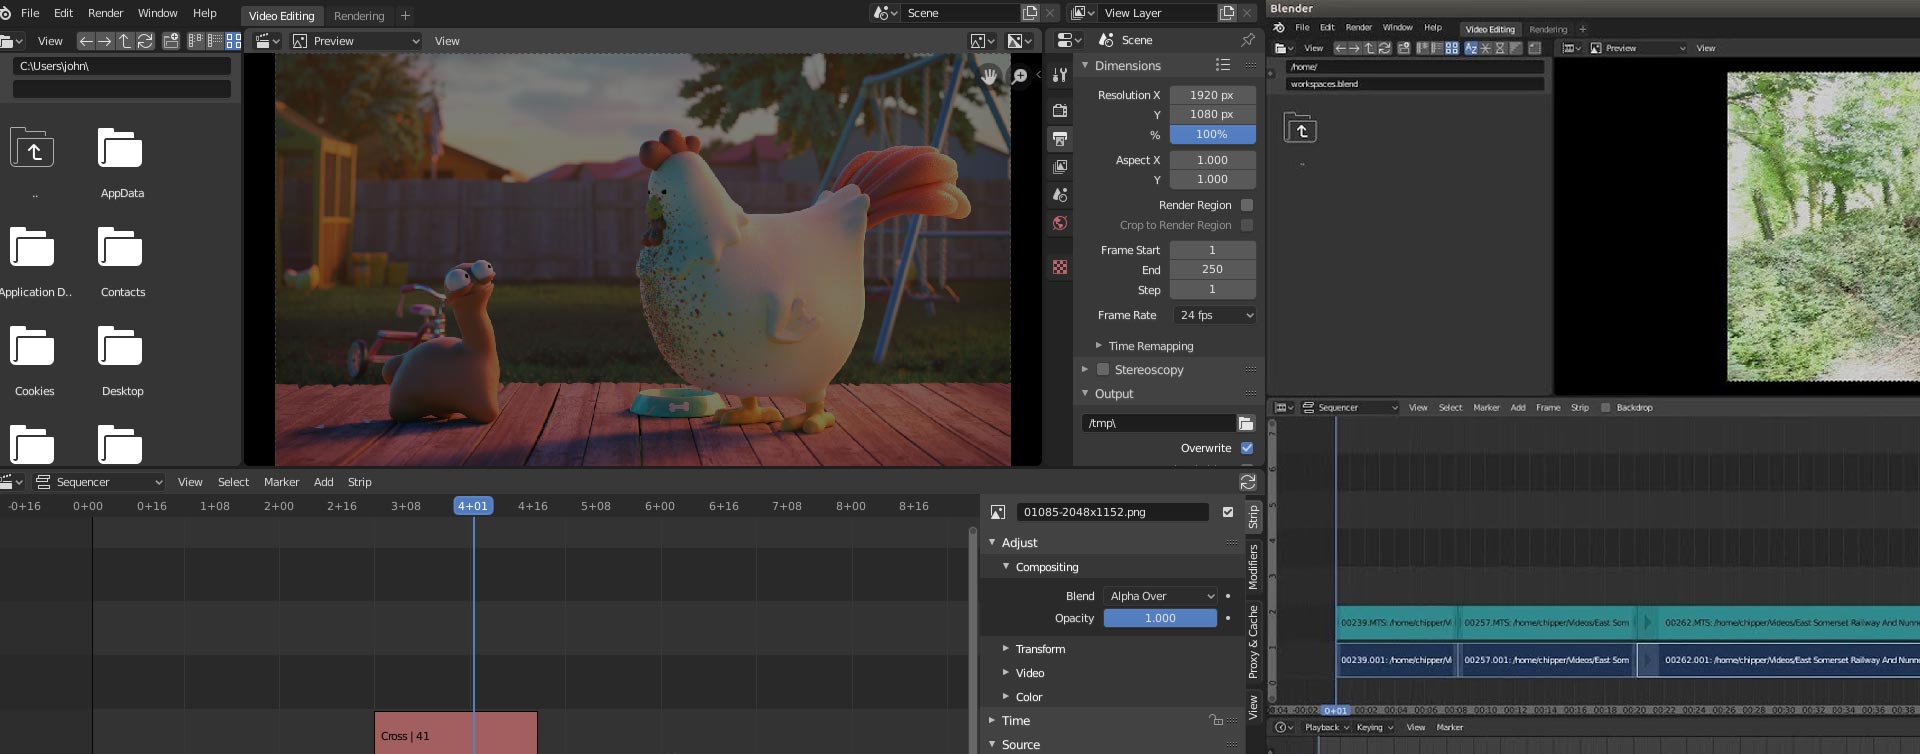Image resolution: width=1920 pixels, height=754 pixels.
Task: Enable Stereoscopy checkbox
Action: (x=1103, y=369)
